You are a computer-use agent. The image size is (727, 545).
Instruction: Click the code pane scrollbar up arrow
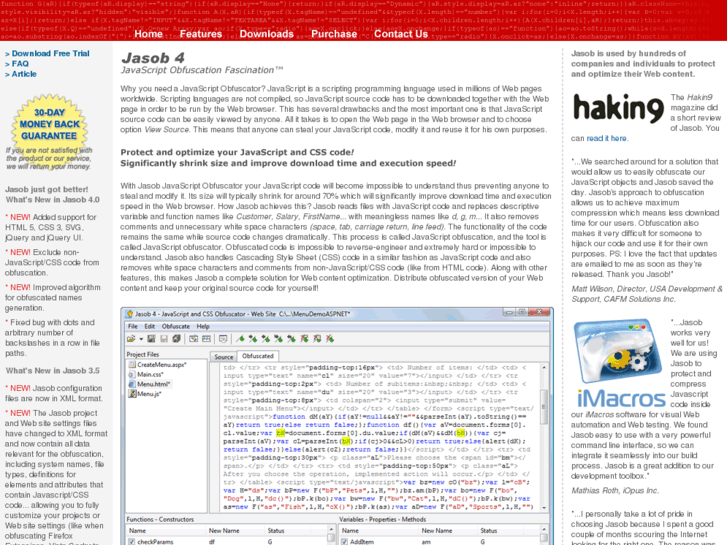tap(544, 368)
